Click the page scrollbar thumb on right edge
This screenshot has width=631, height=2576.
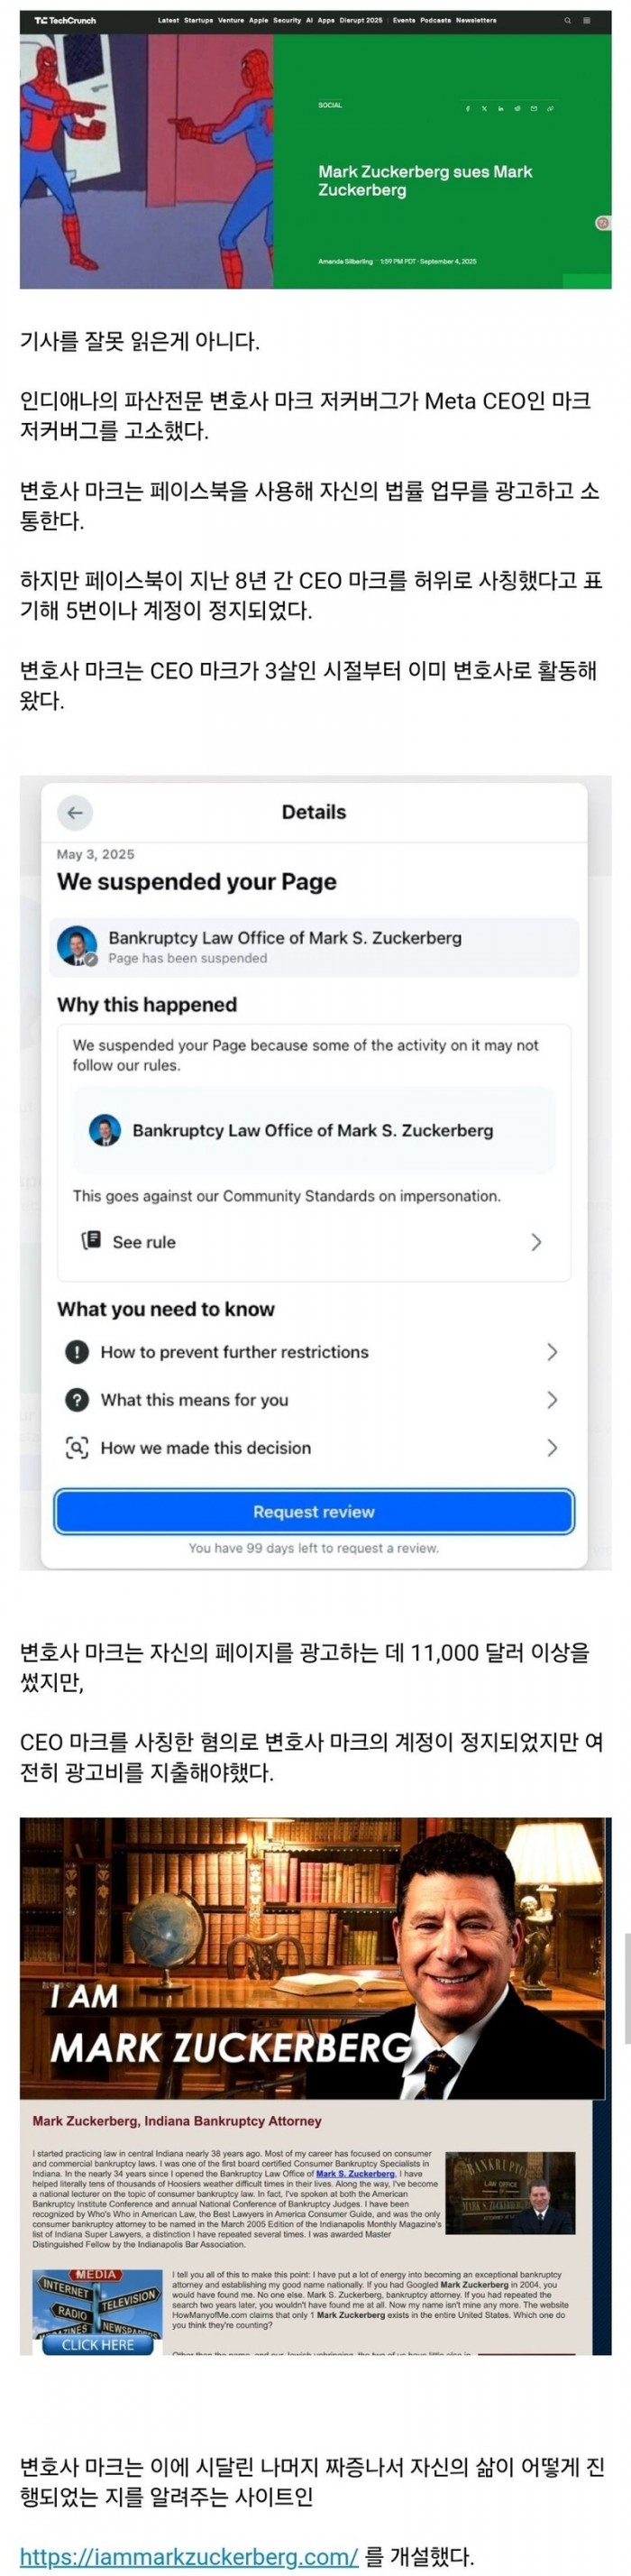(x=627, y=1990)
